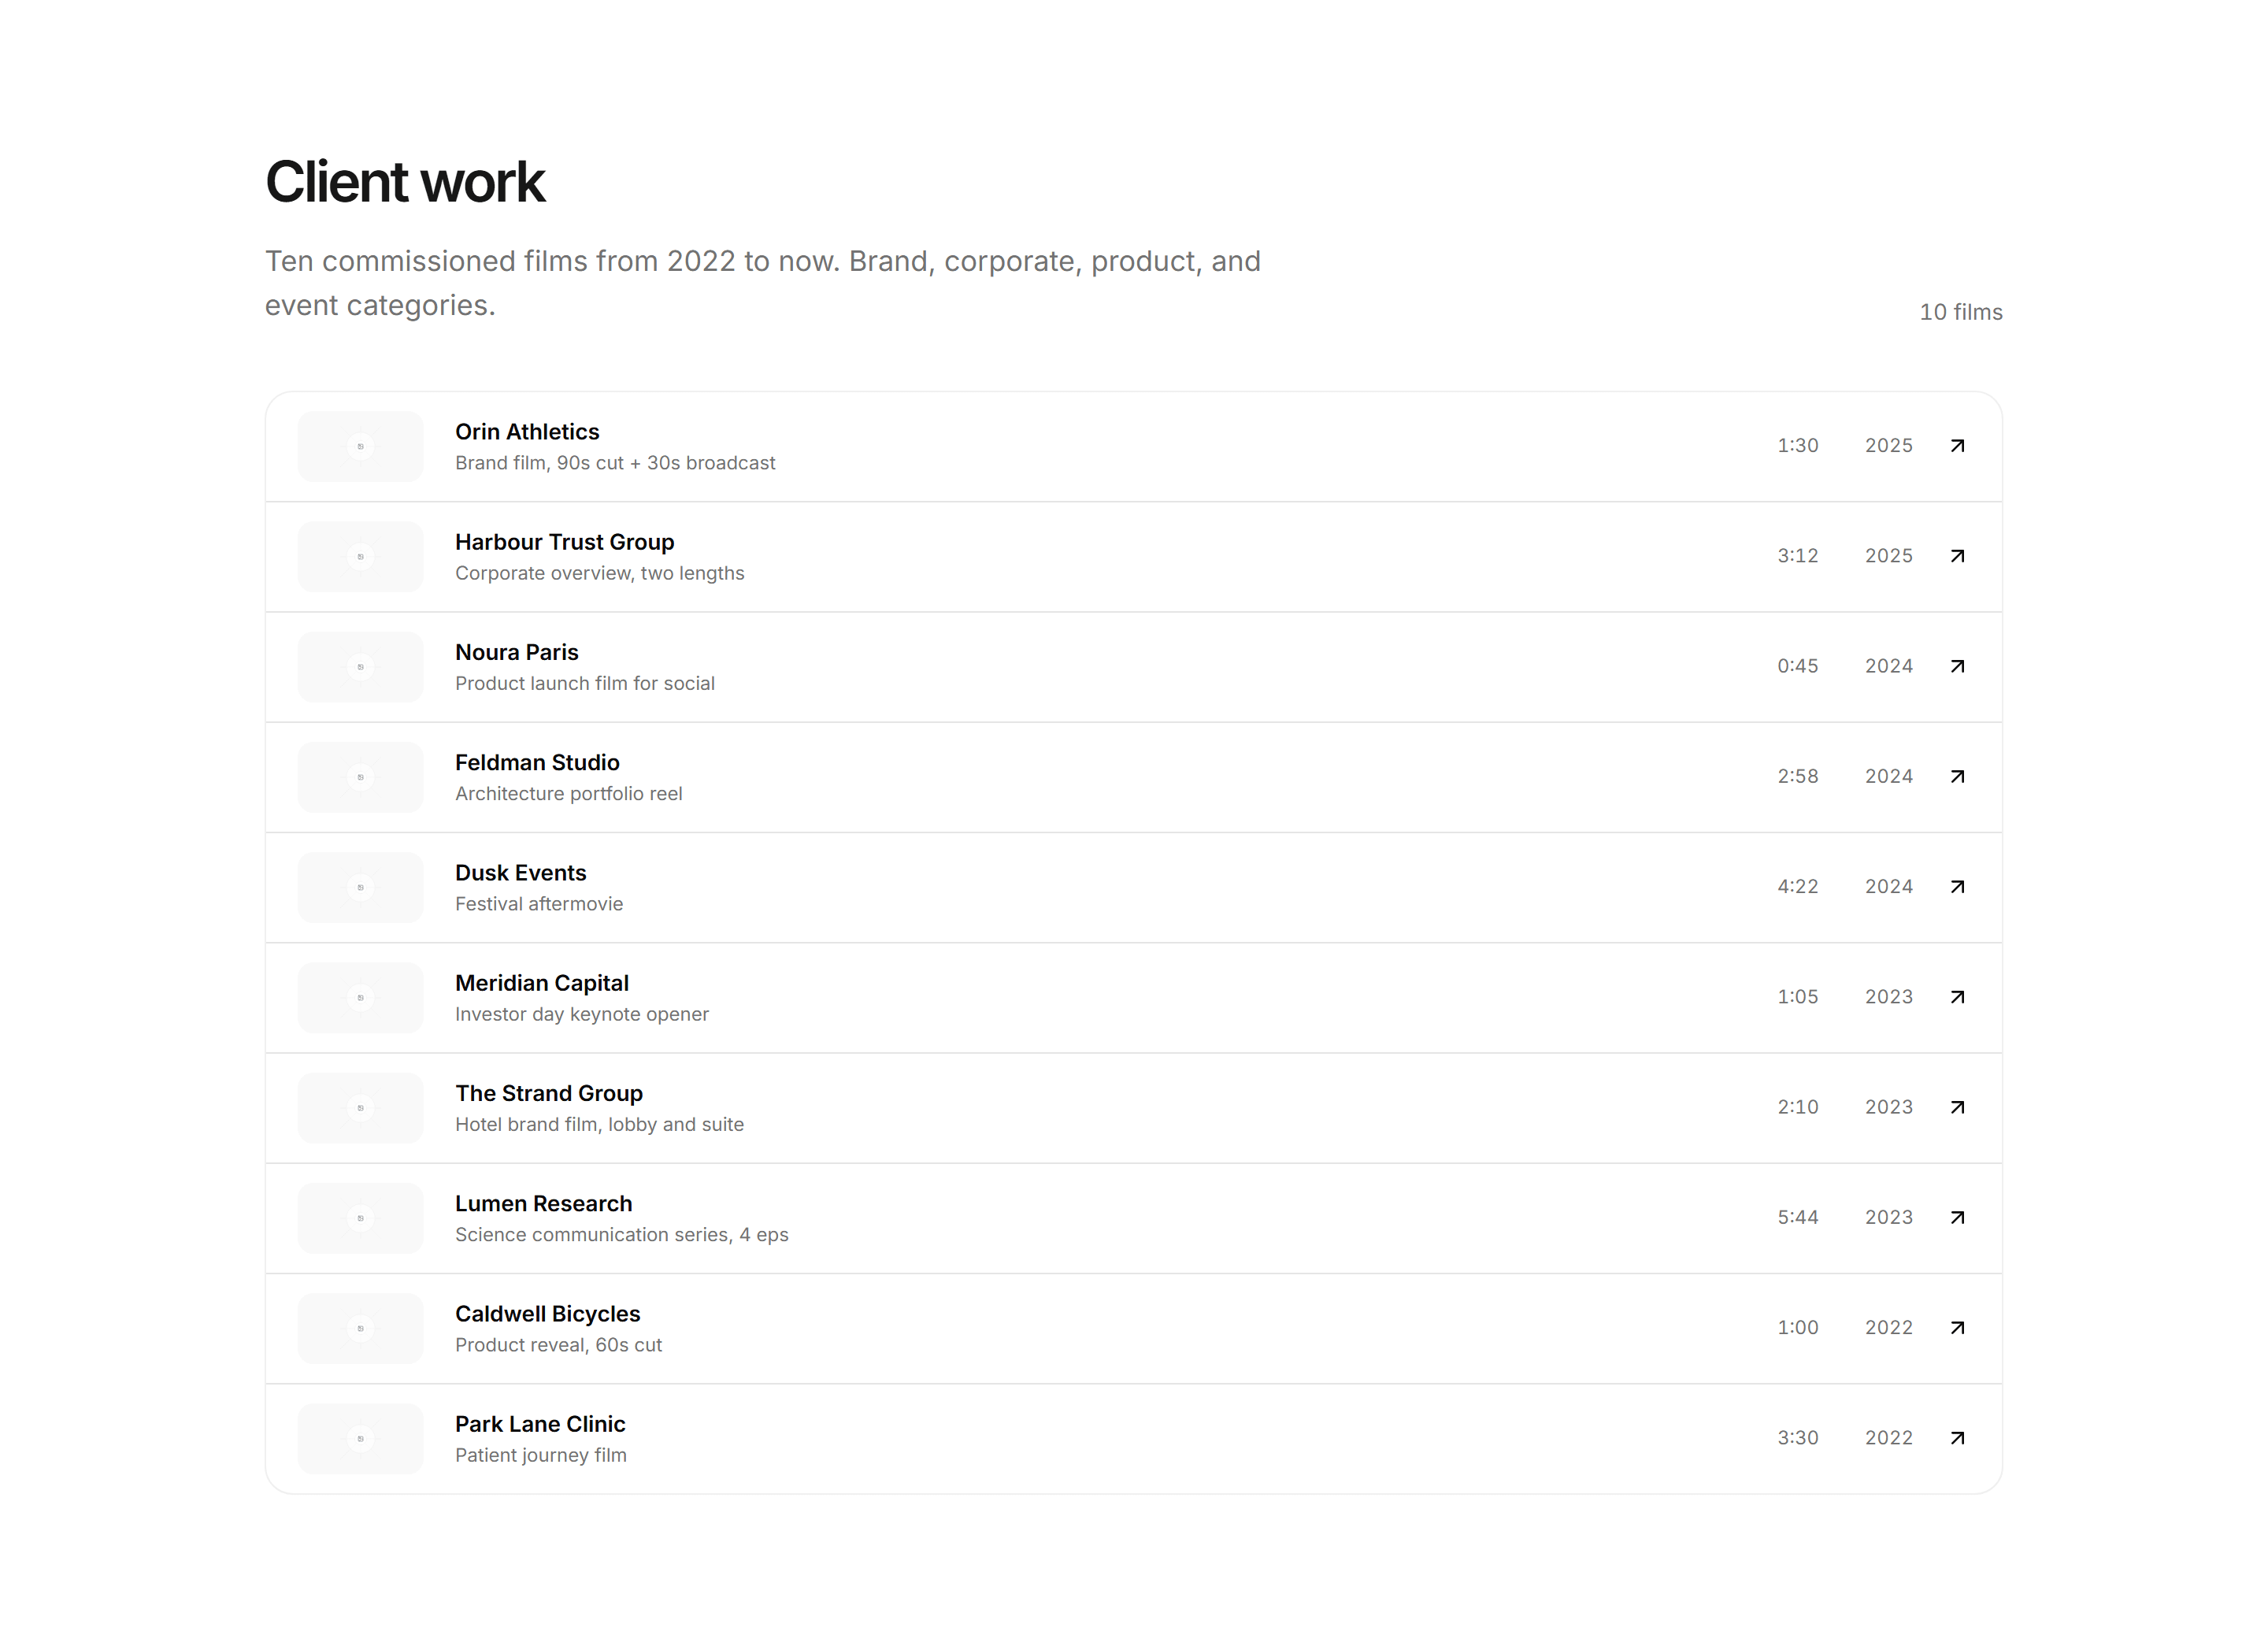Click the 2023 year in Lumen Research row
The width and height of the screenshot is (2268, 1646).
pyautogui.click(x=1888, y=1218)
